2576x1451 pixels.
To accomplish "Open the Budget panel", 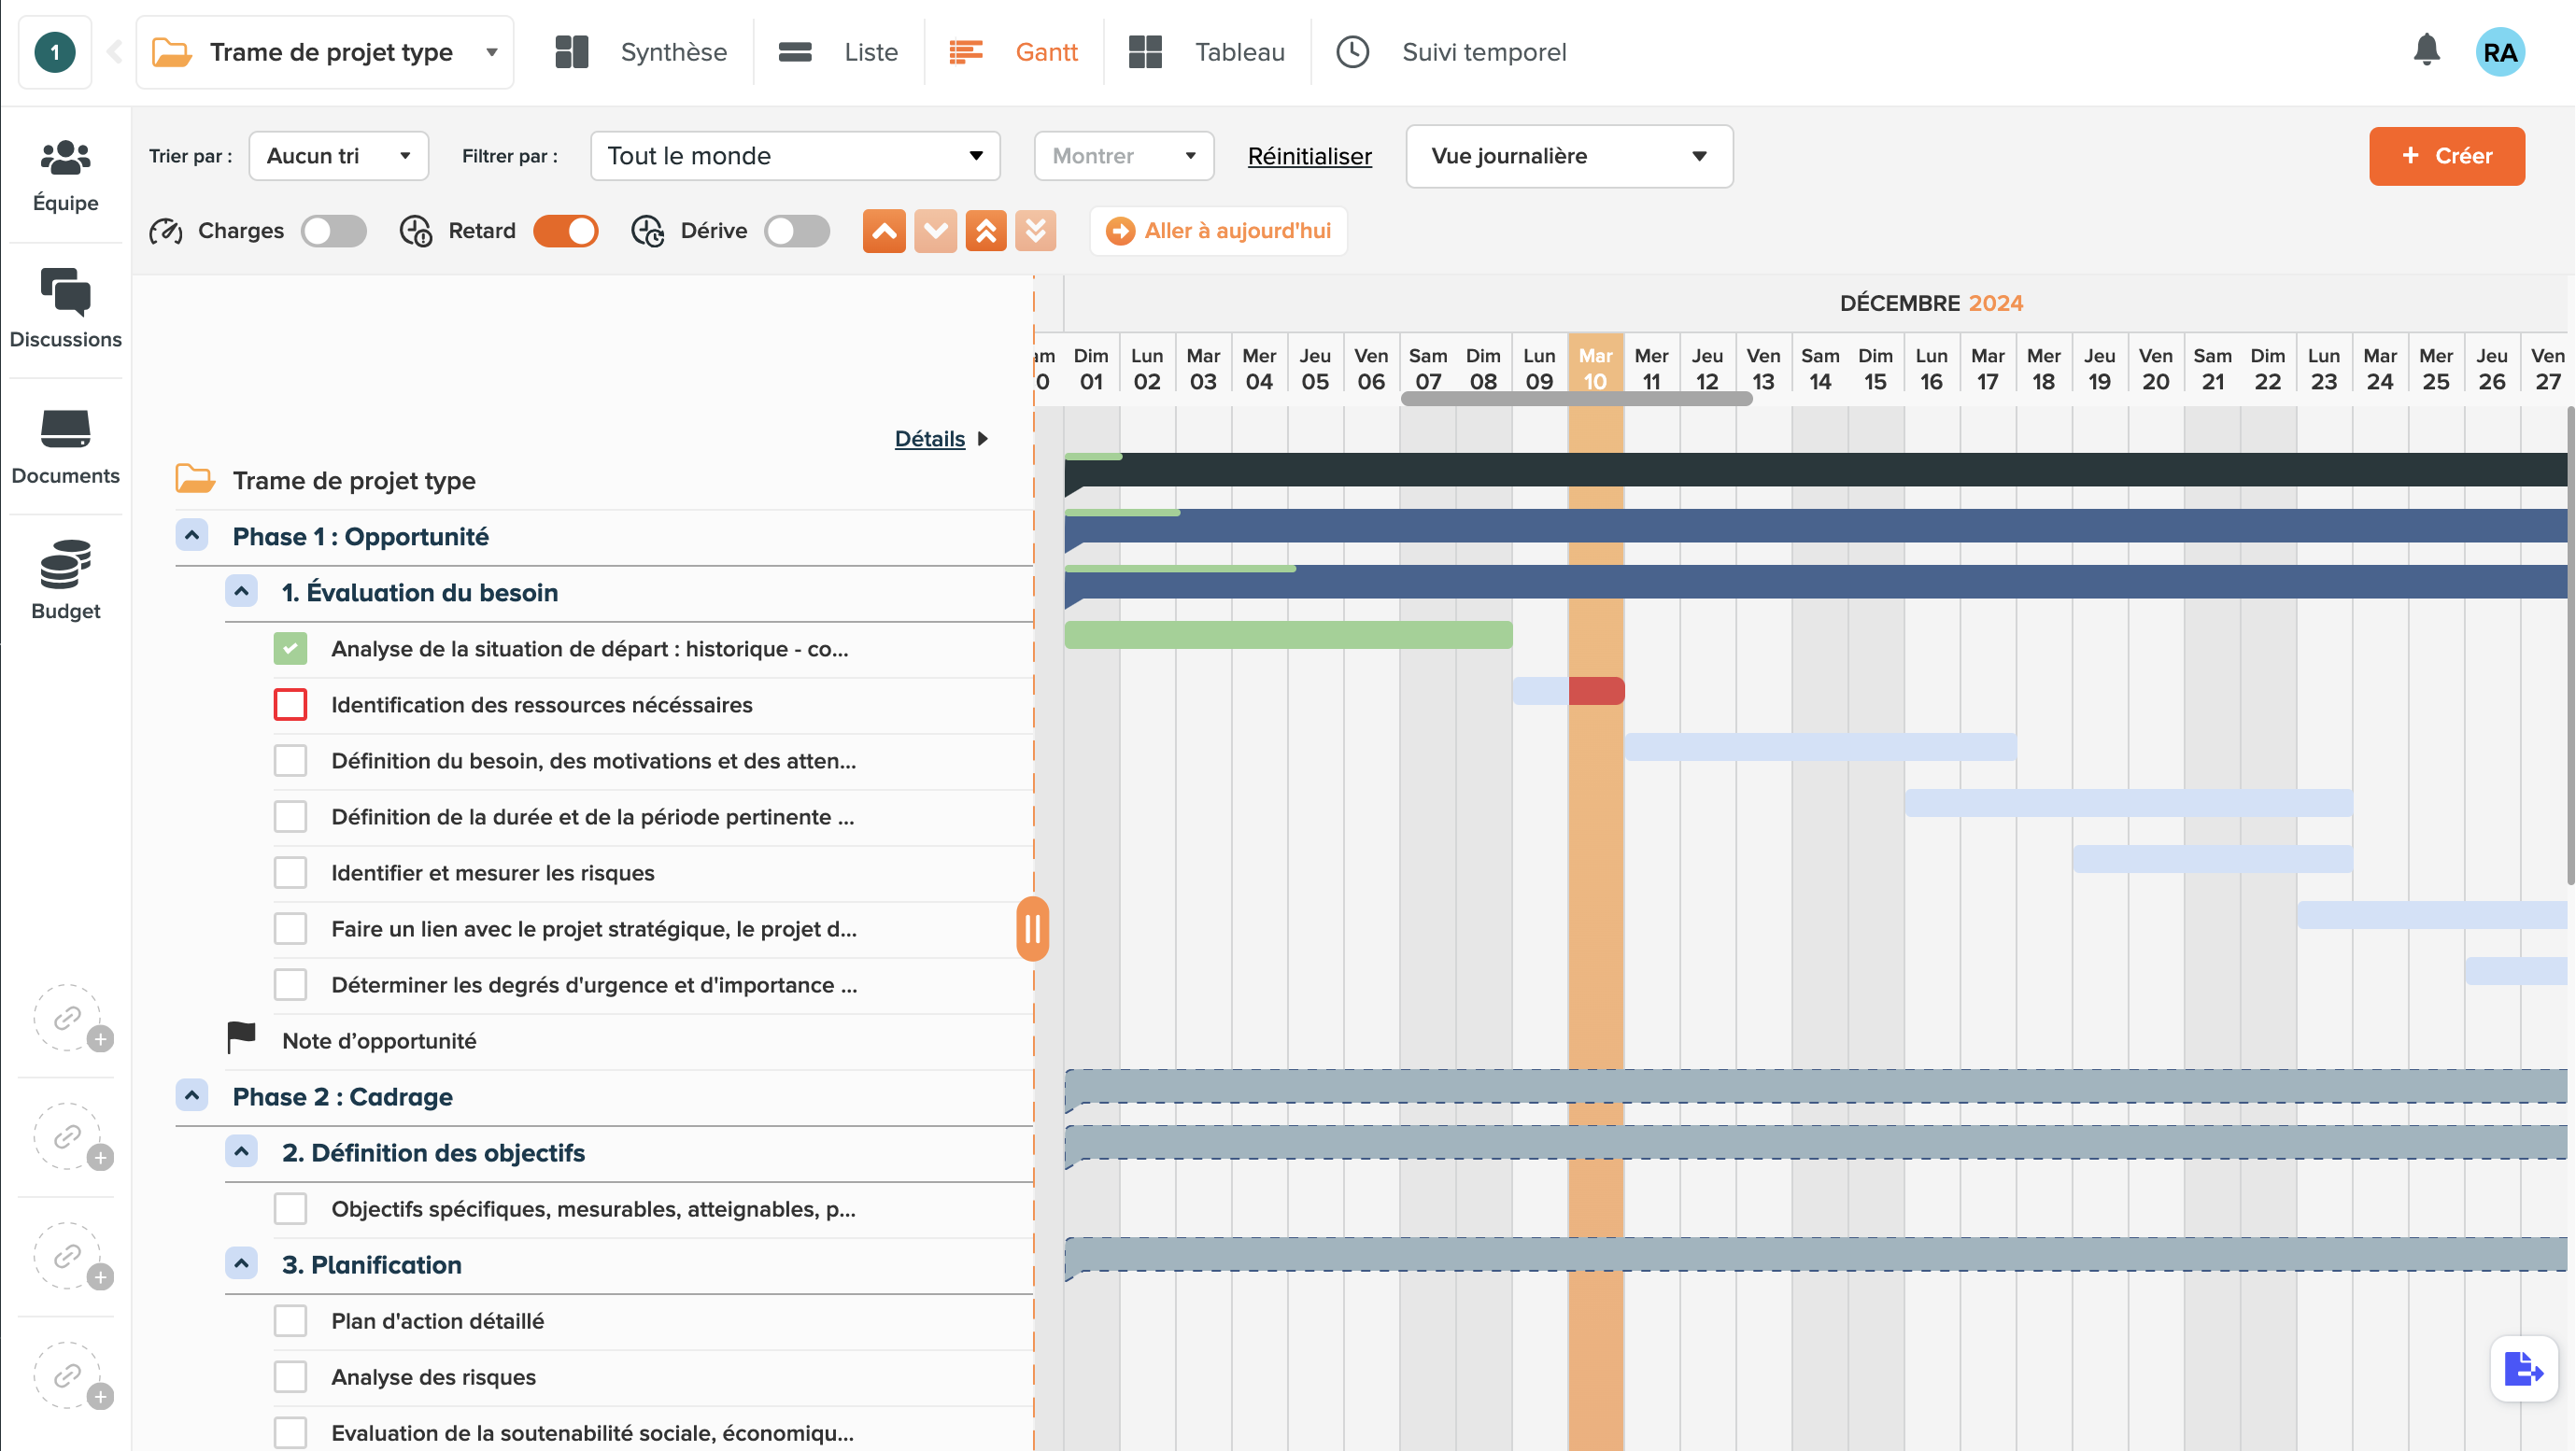I will pyautogui.click(x=67, y=584).
